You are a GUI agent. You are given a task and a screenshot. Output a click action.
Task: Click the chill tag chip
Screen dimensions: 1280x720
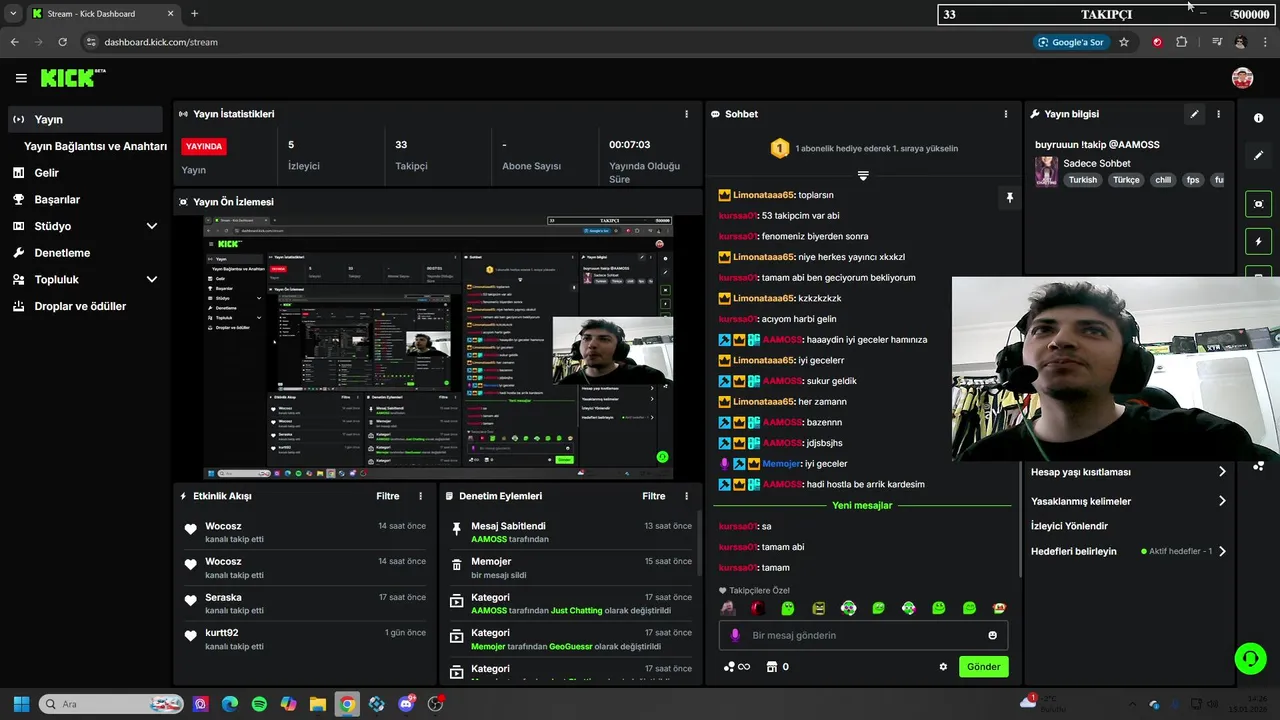click(1162, 180)
